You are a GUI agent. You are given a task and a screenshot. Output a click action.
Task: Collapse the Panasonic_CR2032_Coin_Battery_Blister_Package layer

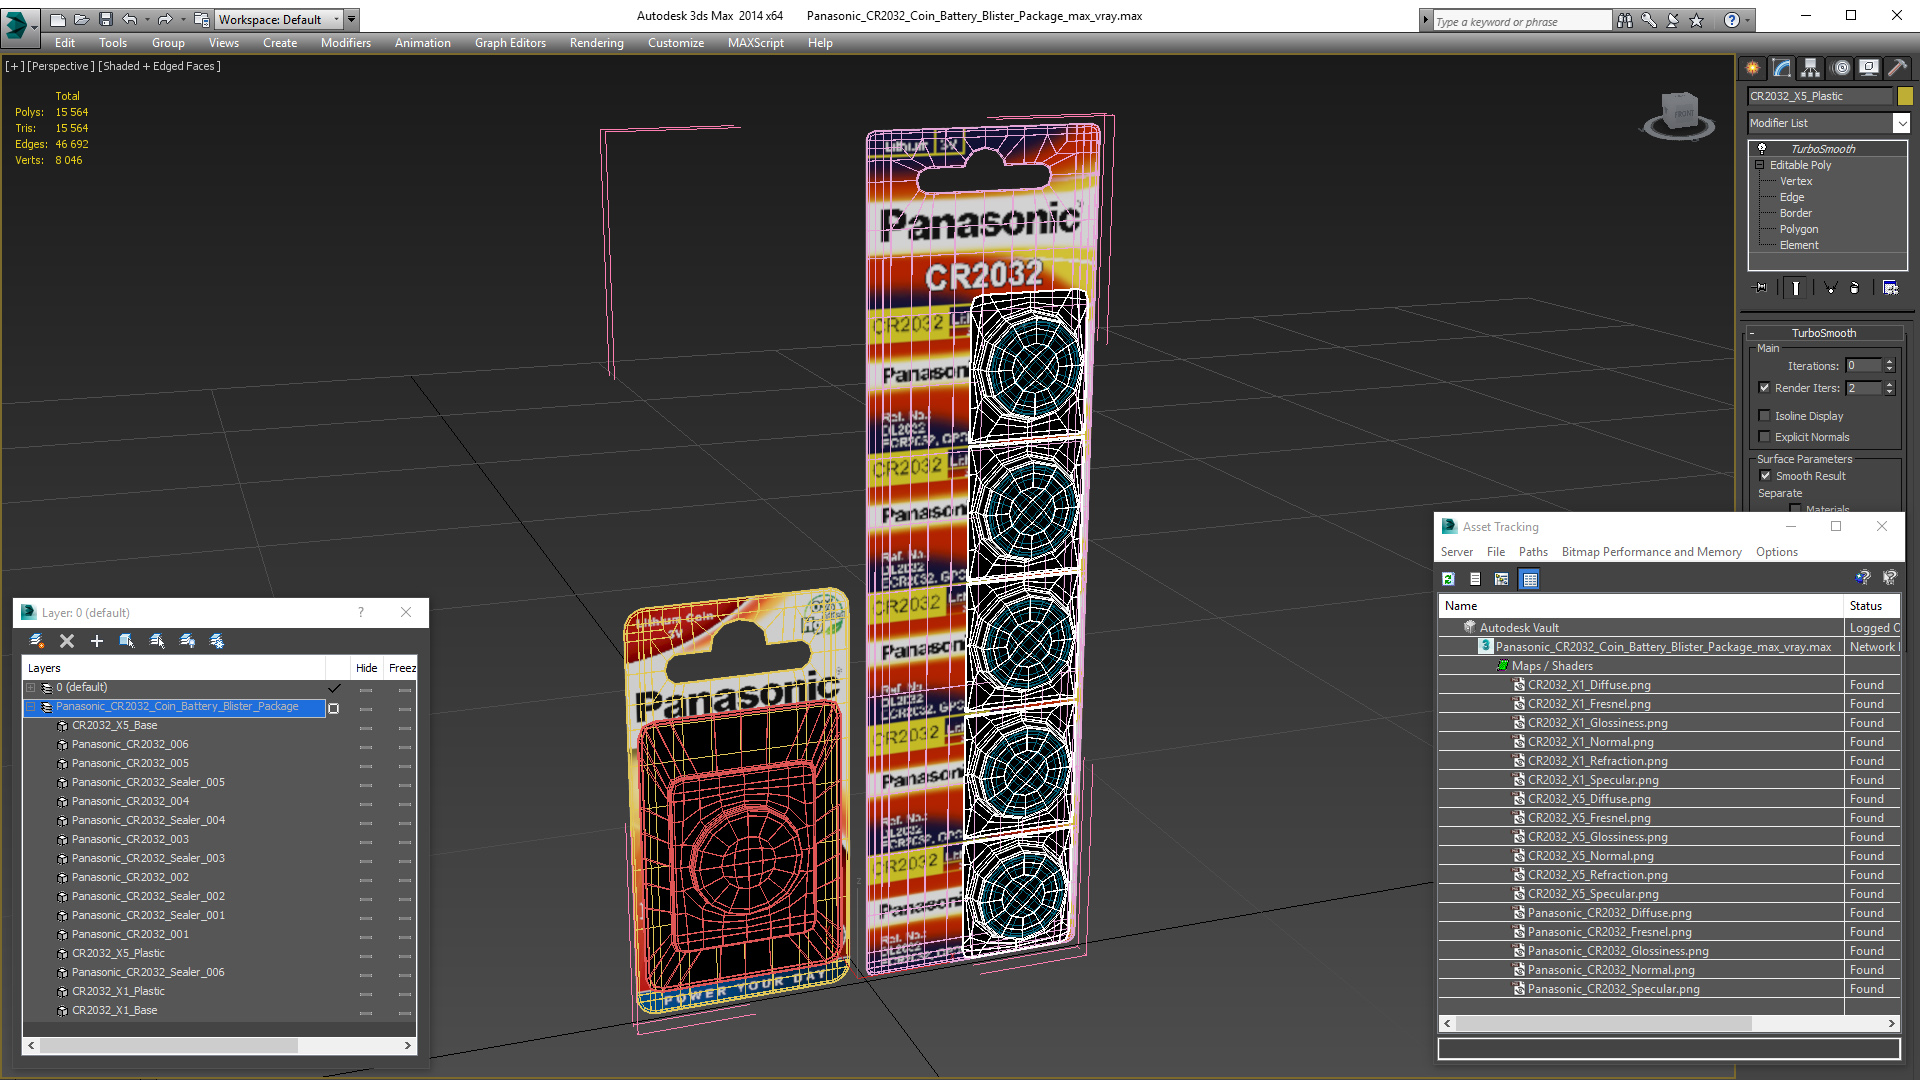click(31, 707)
